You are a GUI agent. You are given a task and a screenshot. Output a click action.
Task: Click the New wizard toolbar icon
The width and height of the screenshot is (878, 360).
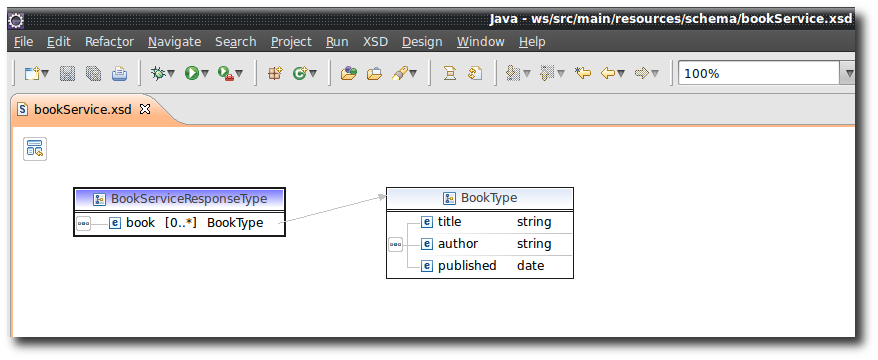tap(32, 73)
